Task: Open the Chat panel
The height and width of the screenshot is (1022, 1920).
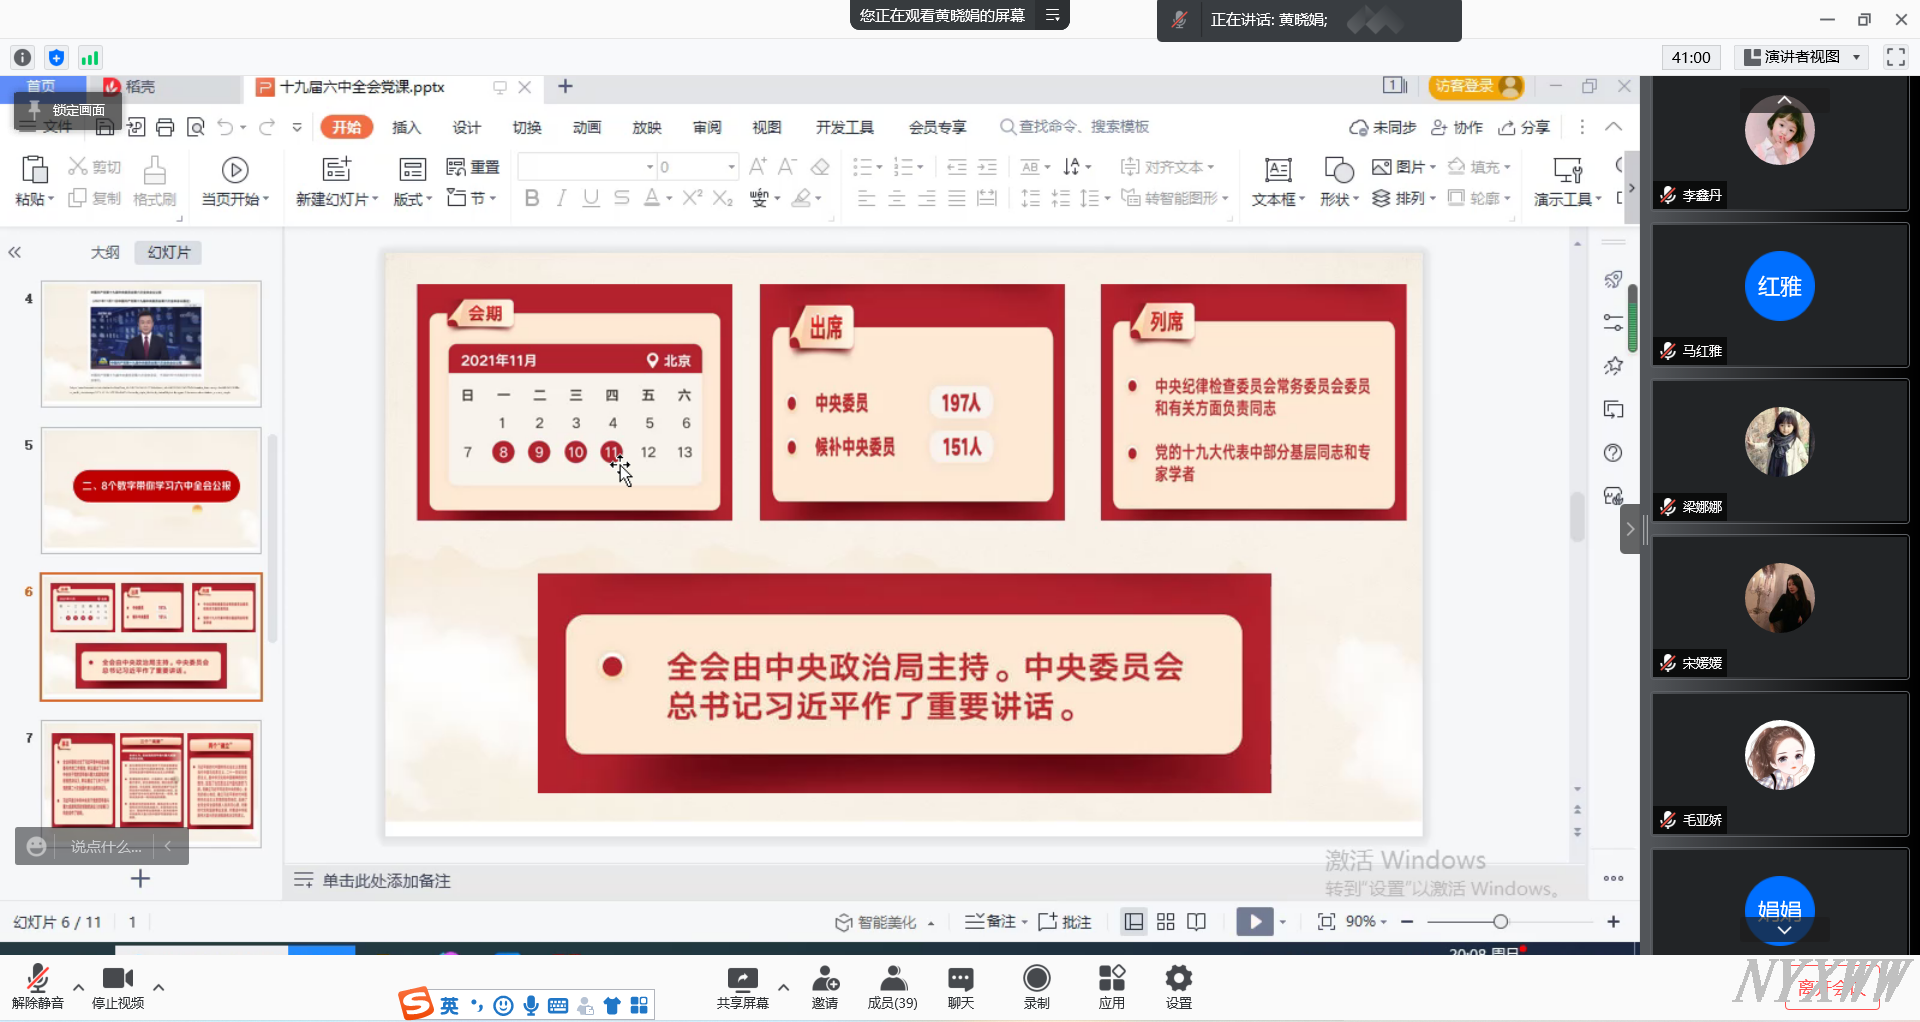Action: click(960, 979)
